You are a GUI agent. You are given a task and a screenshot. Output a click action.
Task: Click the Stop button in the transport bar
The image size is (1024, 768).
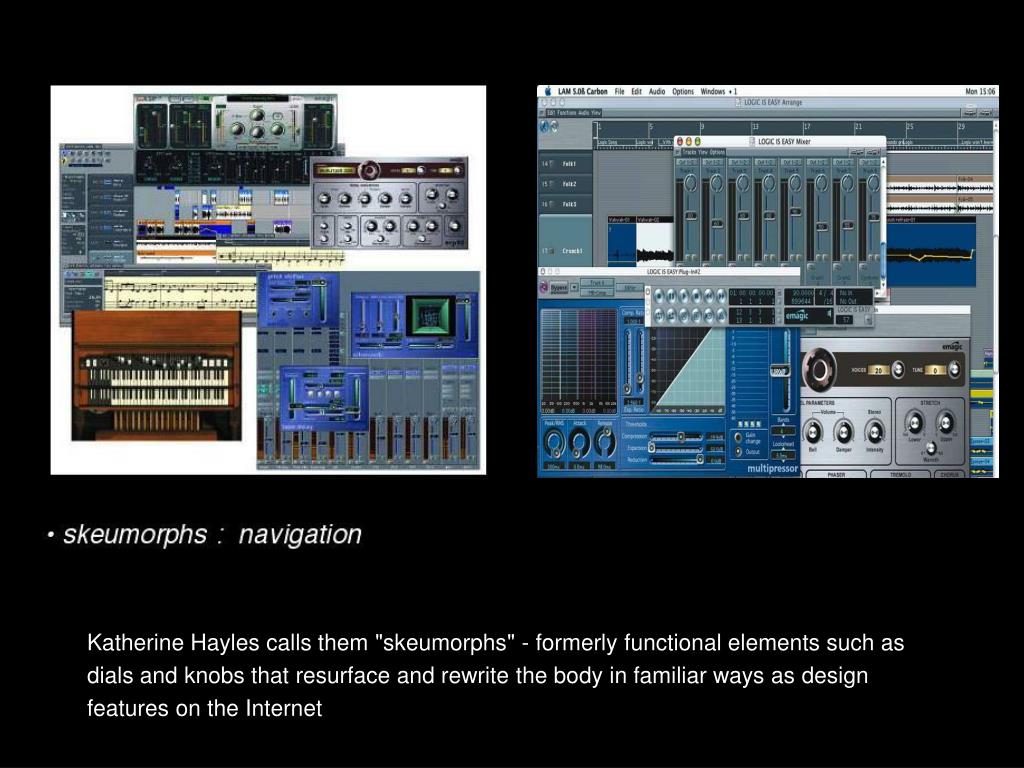pos(696,295)
